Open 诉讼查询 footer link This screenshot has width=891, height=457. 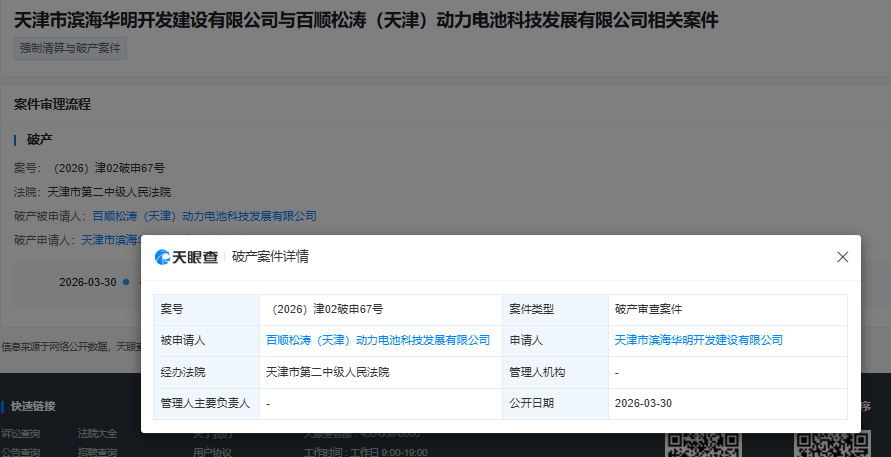[20, 433]
